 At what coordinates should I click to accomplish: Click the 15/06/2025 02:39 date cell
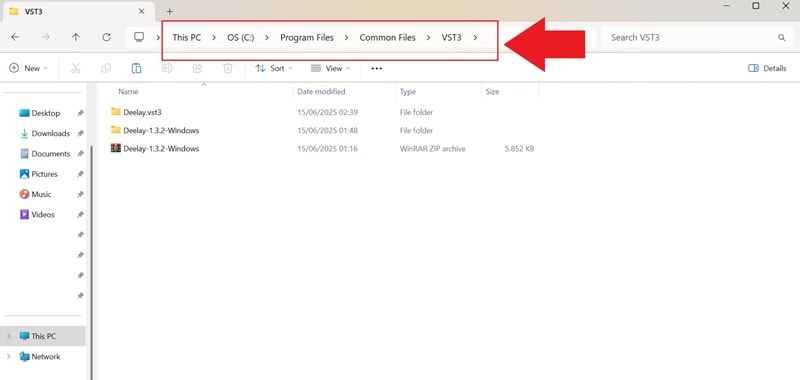coord(328,112)
